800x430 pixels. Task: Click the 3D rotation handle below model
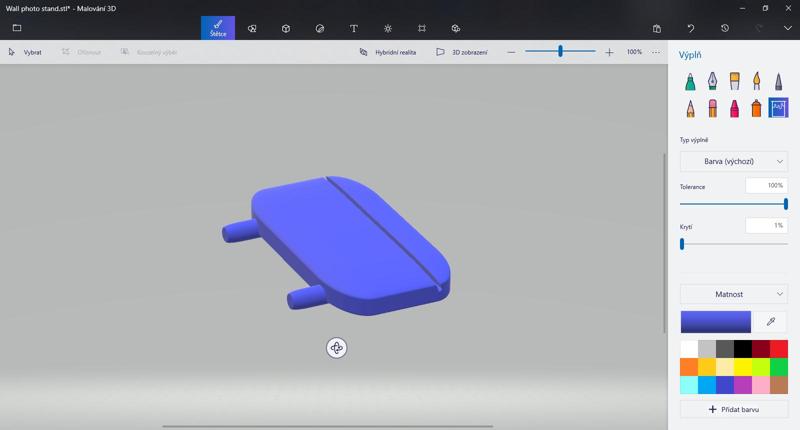coord(336,348)
